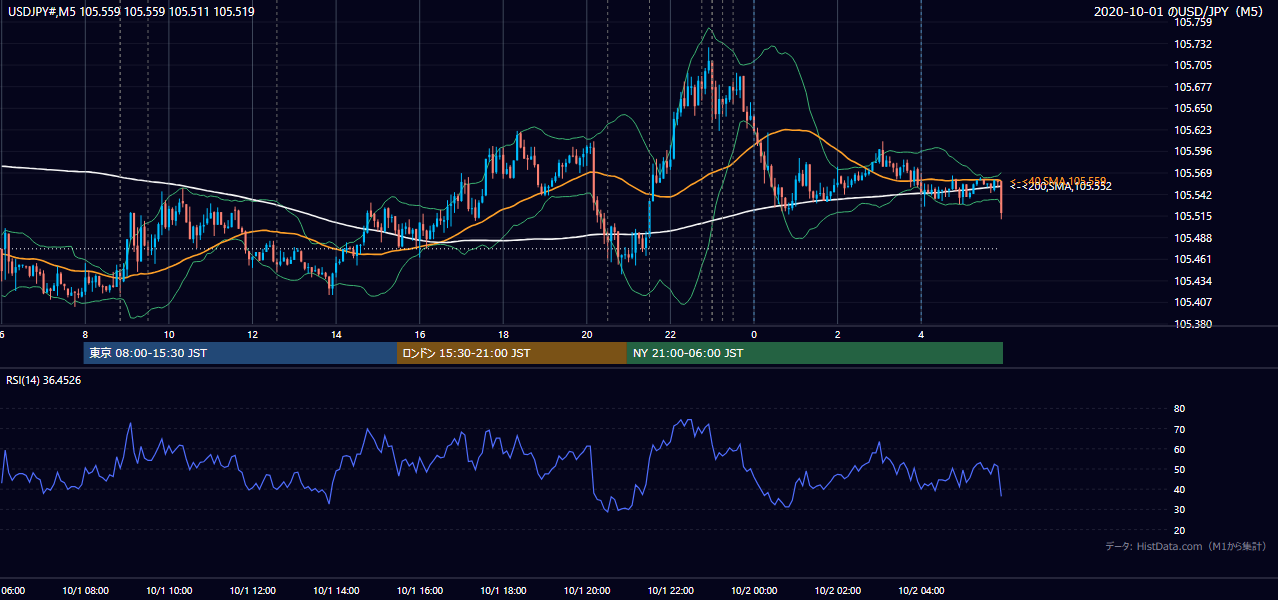Viewport: 1278px width, 600px height.
Task: Click the 105.434 price axis label
Action: point(1194,281)
